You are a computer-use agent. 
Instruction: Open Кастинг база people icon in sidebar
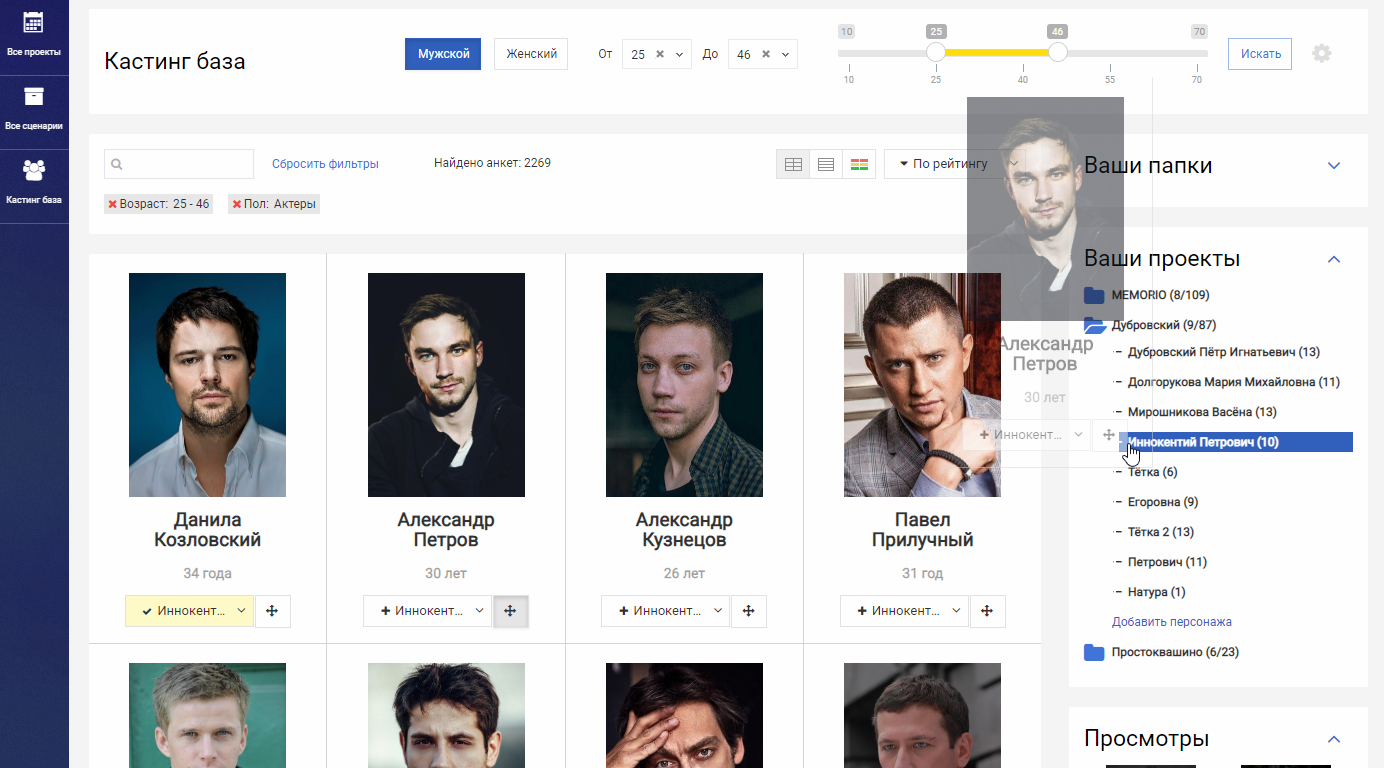click(x=34, y=170)
